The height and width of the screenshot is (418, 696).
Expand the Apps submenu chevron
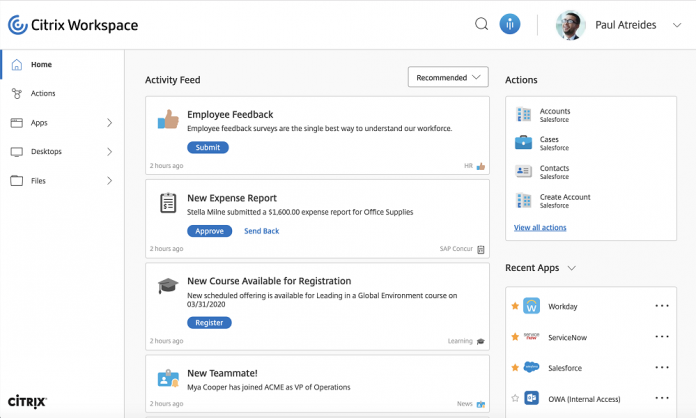click(109, 122)
